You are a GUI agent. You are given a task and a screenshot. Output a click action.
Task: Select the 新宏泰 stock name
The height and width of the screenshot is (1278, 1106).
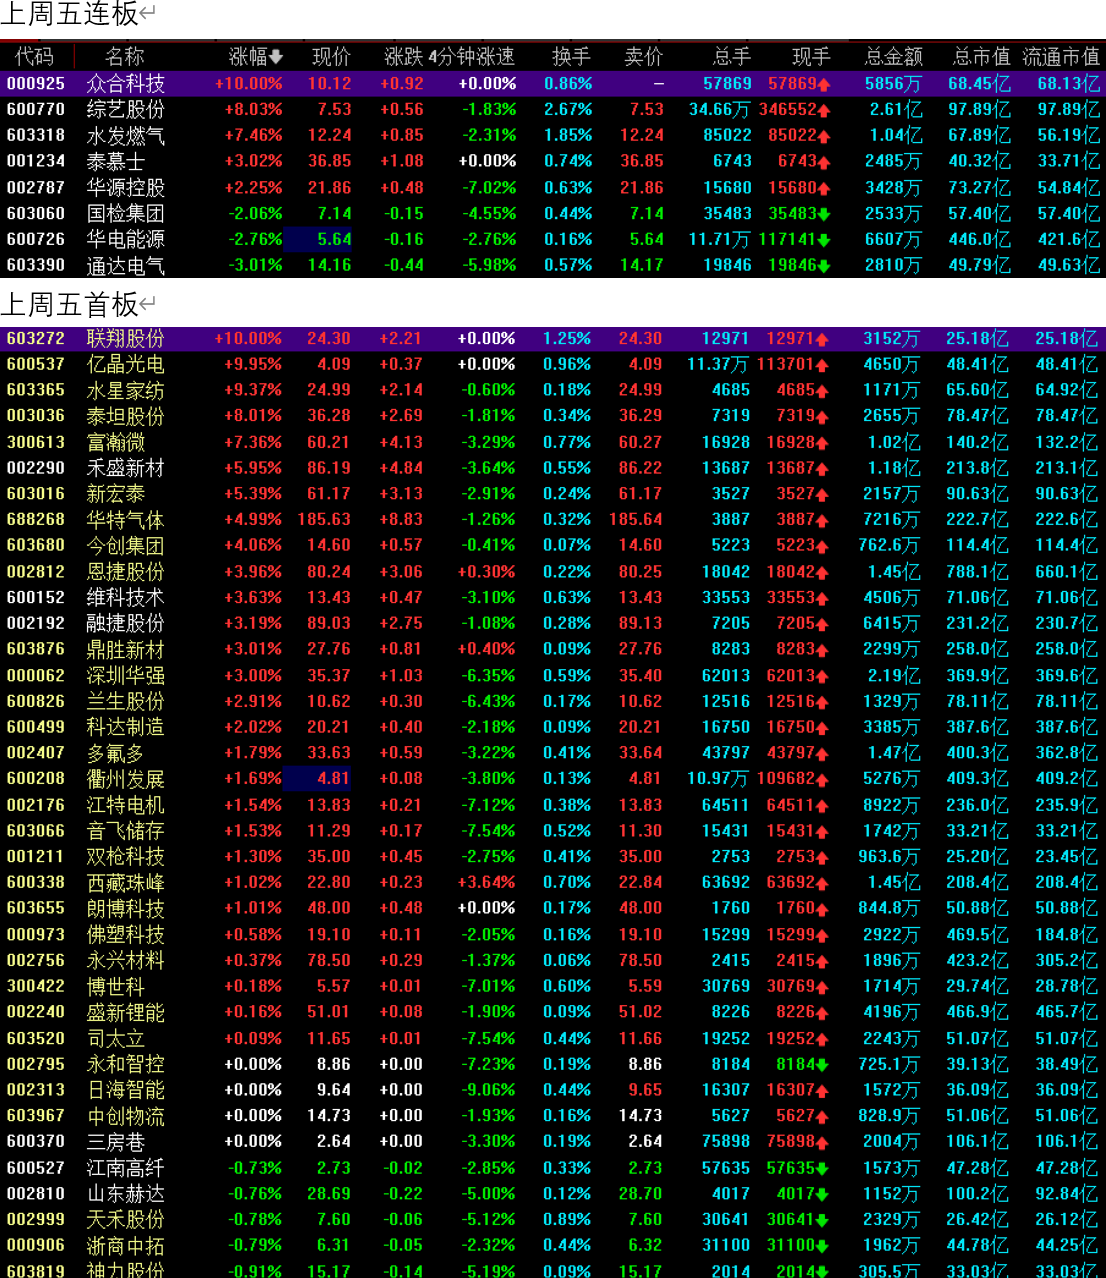point(116,494)
